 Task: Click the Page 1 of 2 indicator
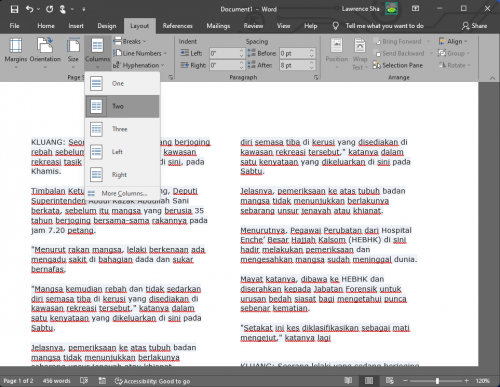(18, 381)
